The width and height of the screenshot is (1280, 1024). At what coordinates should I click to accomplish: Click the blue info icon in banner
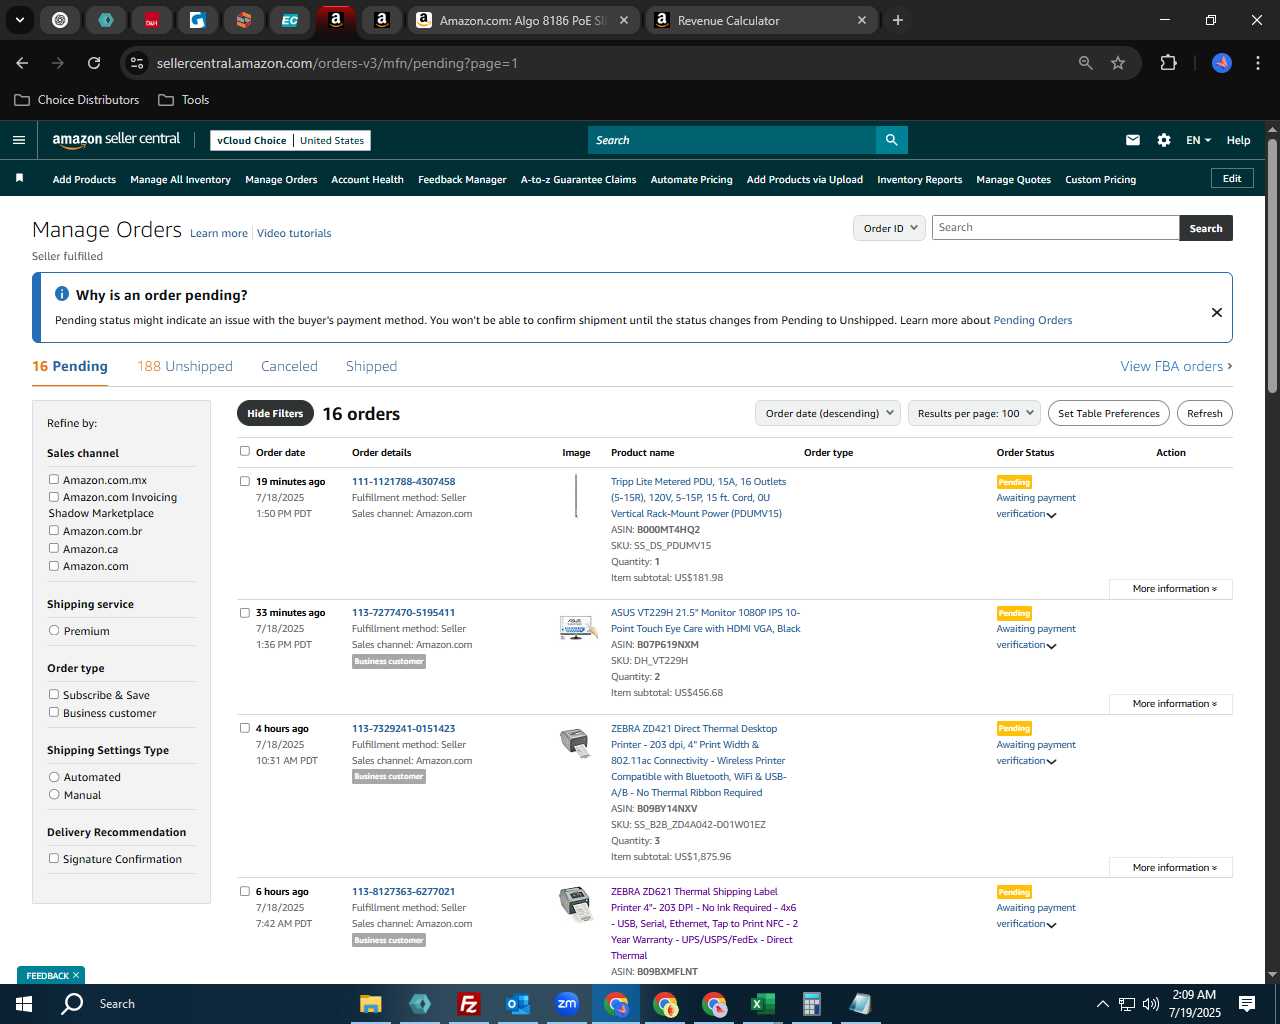click(62, 294)
